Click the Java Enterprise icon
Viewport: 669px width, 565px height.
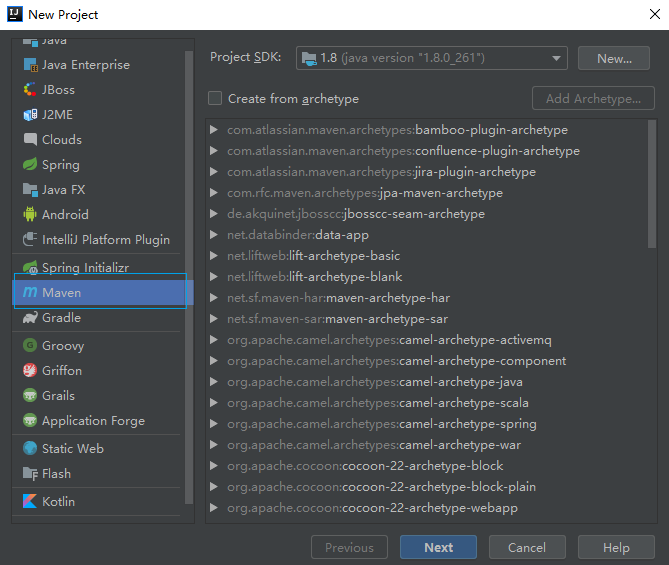pyautogui.click(x=30, y=65)
